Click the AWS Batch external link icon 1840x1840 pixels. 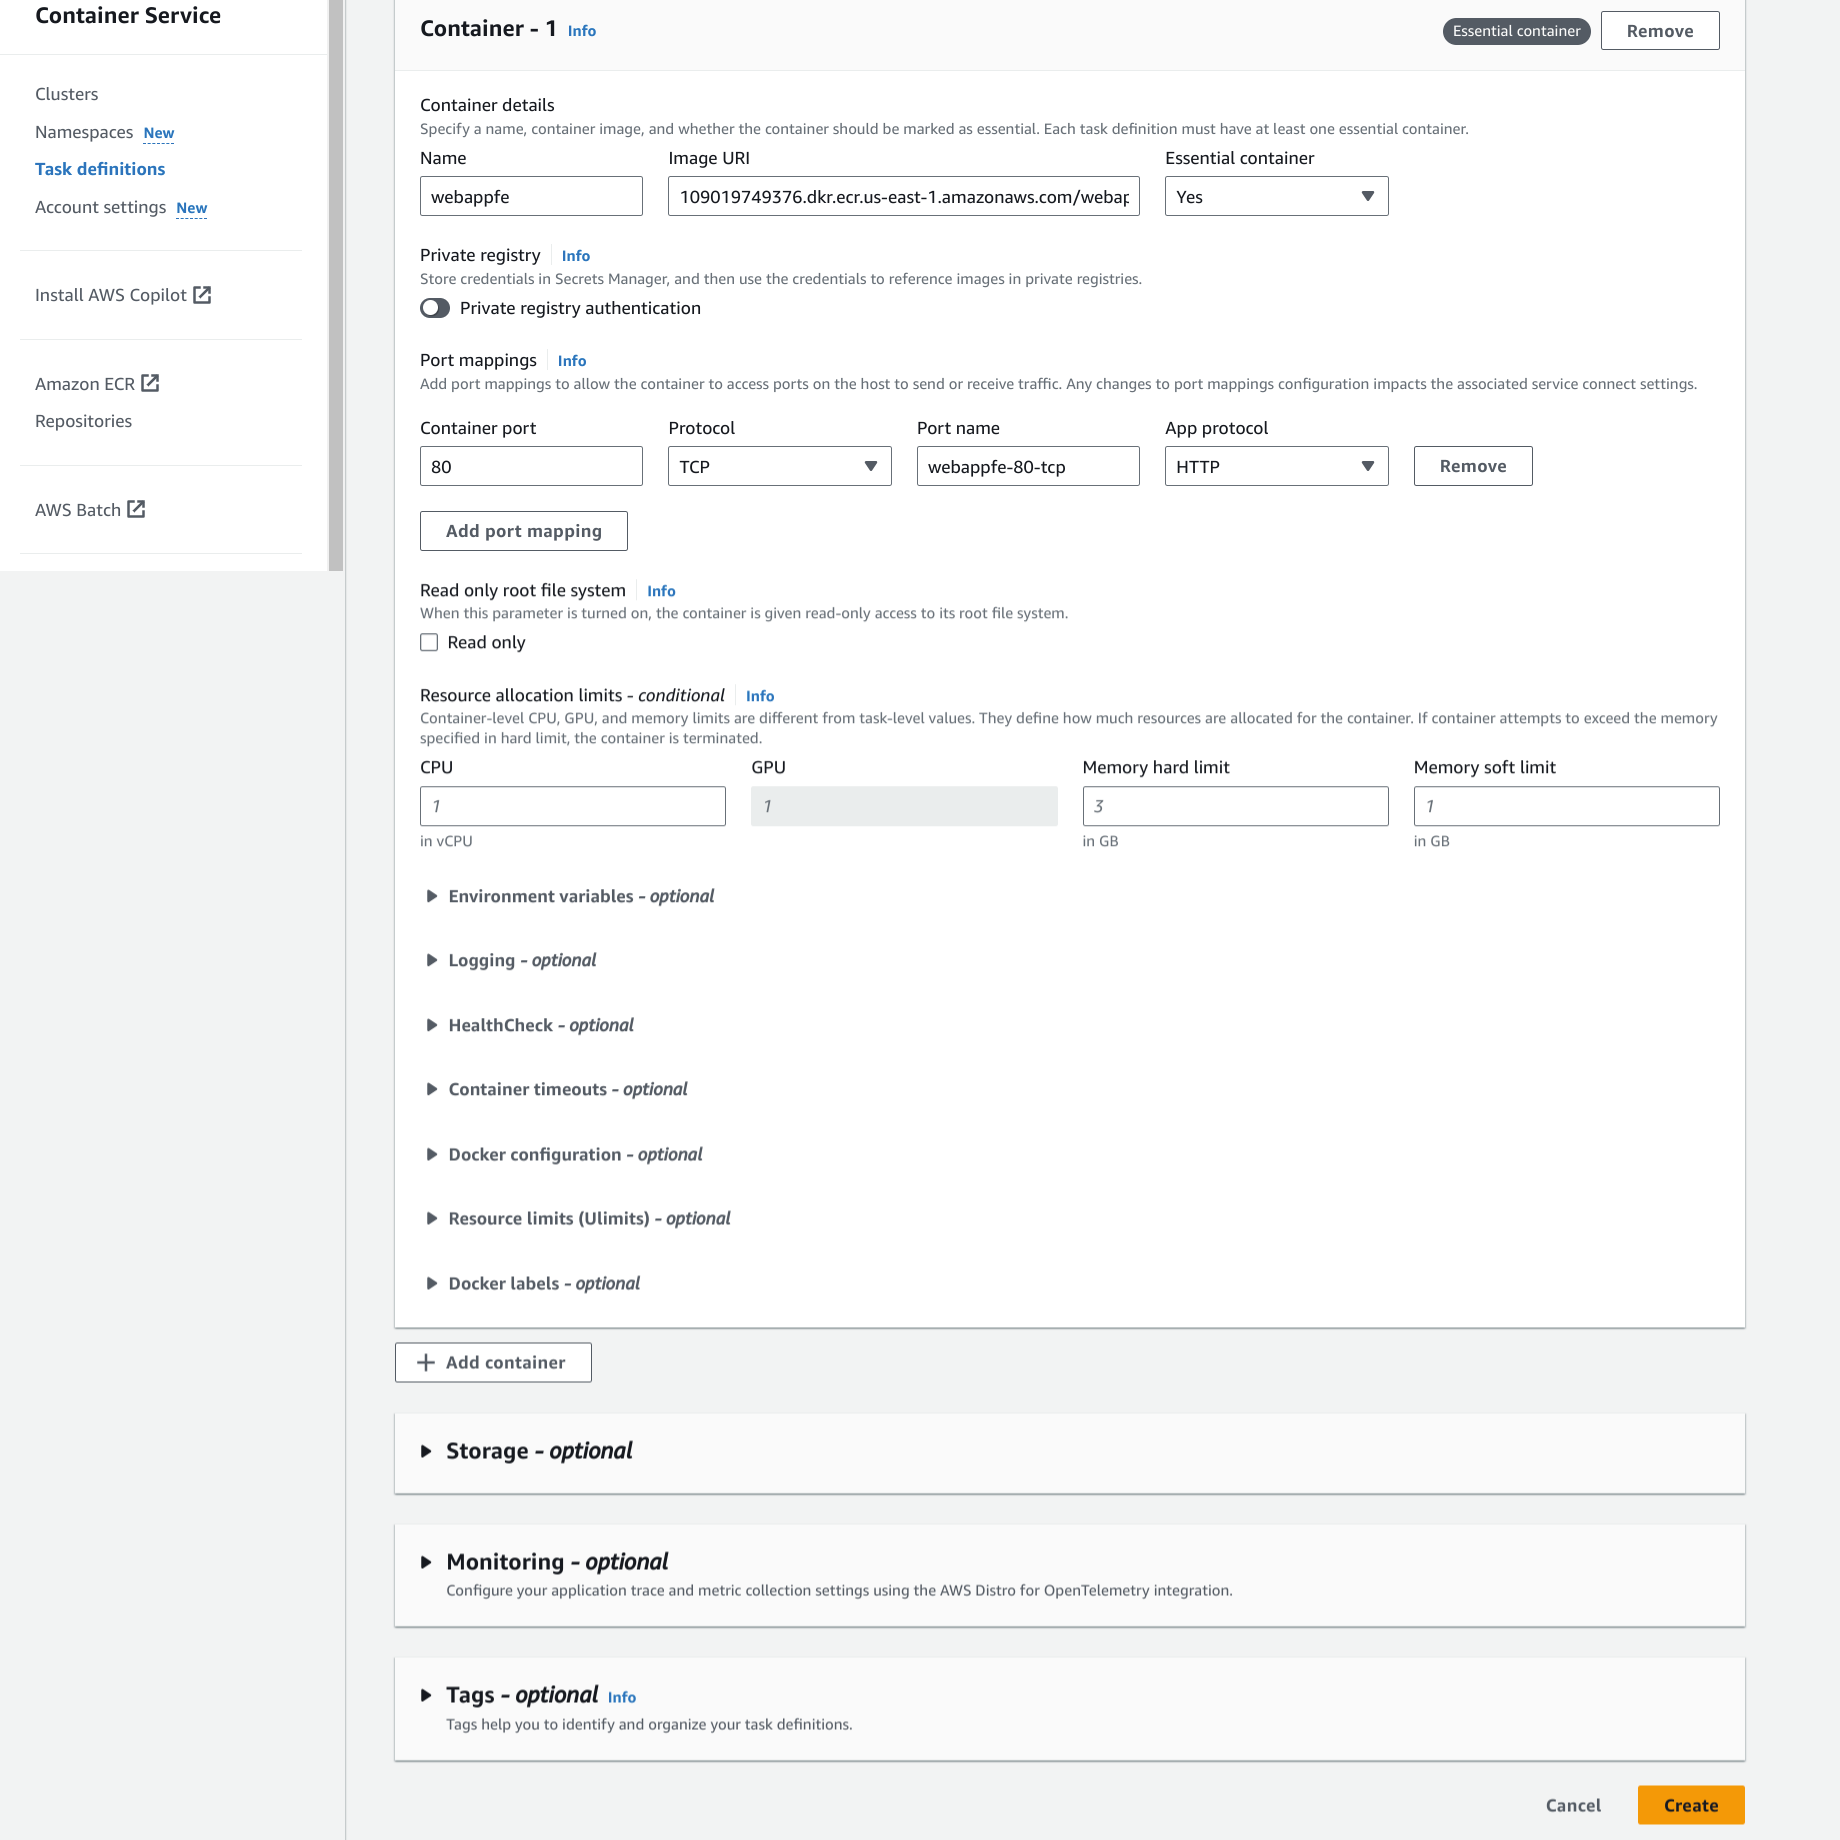136,509
